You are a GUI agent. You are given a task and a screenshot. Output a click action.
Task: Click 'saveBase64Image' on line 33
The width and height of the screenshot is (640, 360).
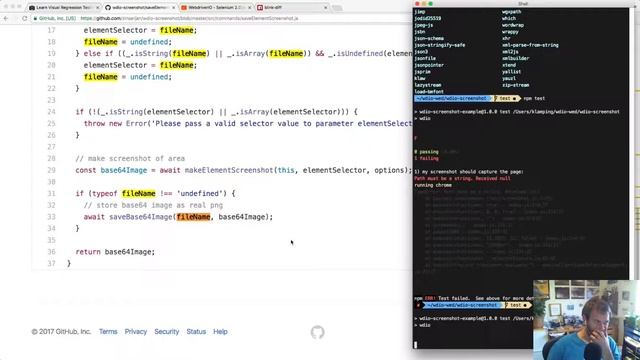coord(140,217)
